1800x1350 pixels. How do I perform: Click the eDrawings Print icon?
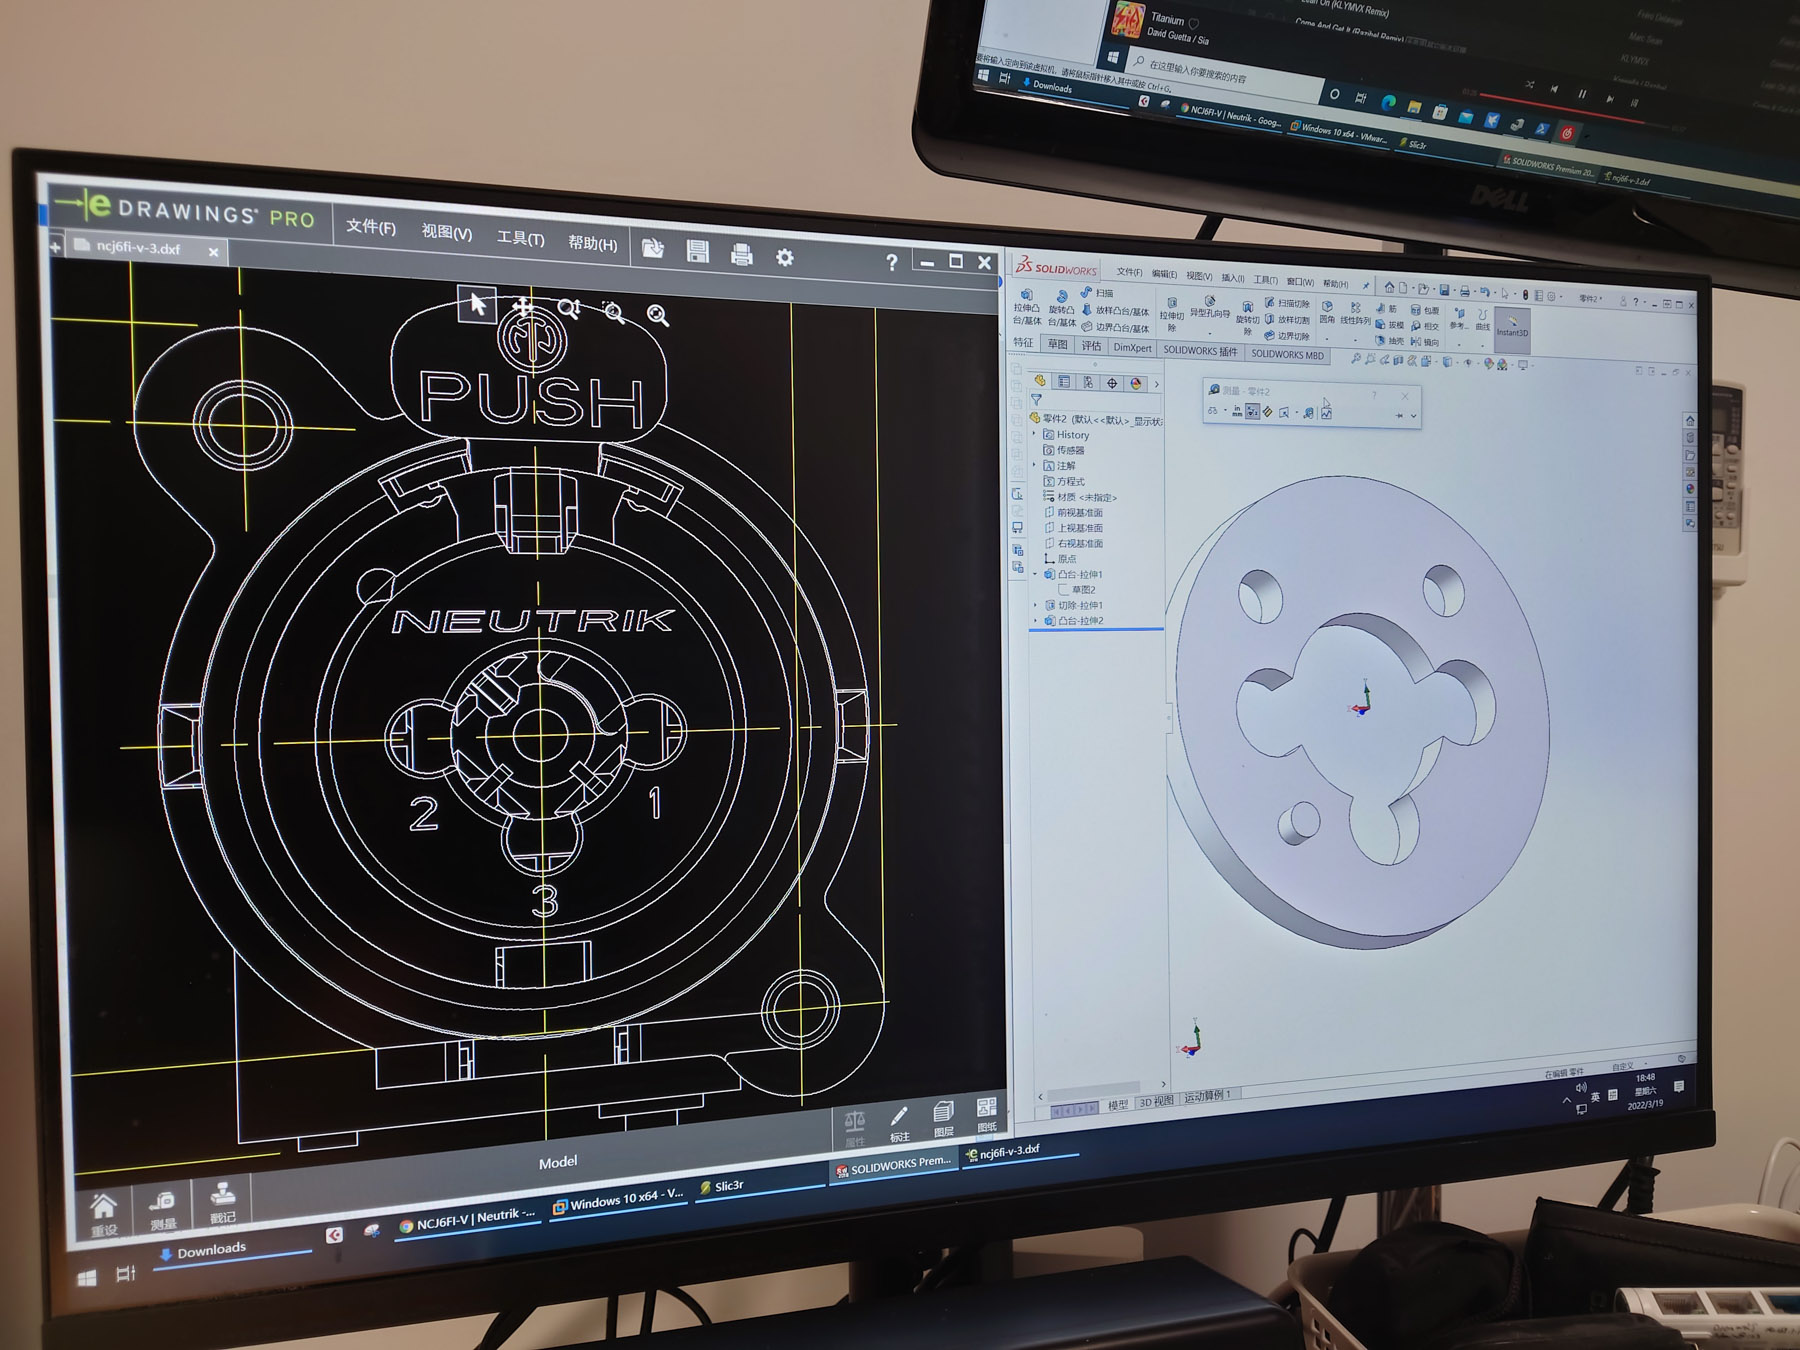point(742,254)
